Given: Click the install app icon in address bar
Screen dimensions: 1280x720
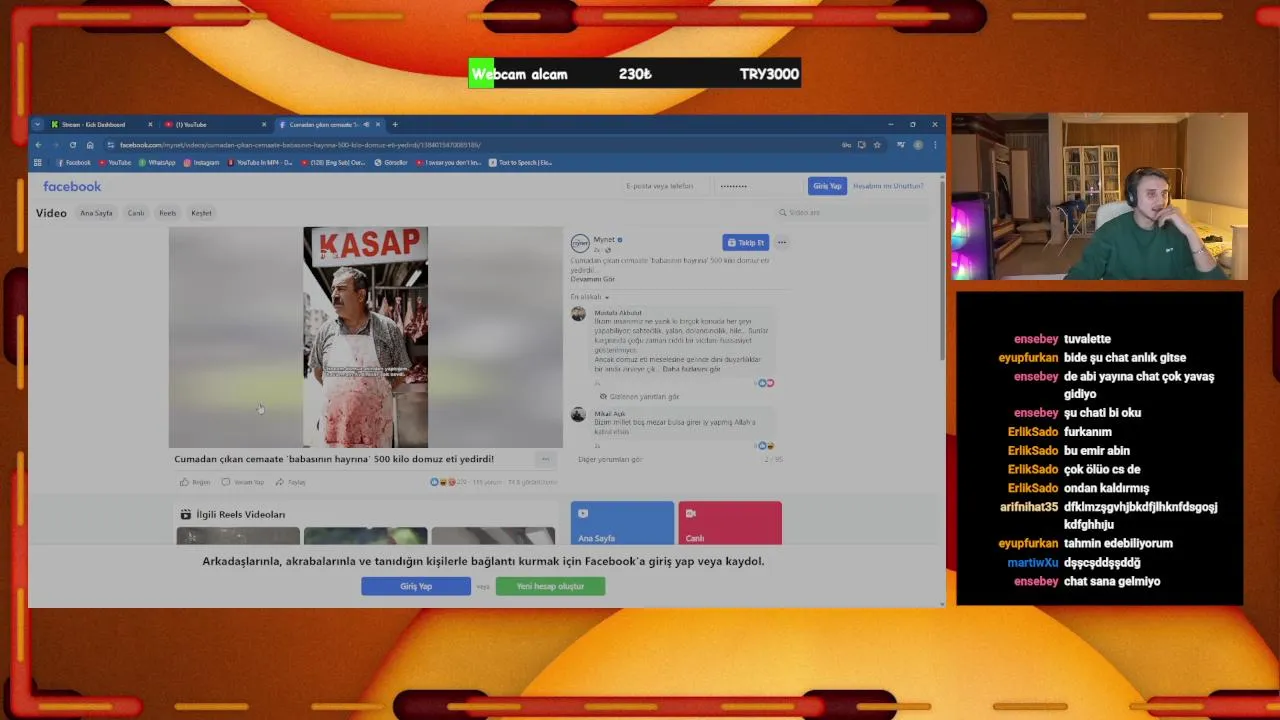Looking at the screenshot, I should 861,145.
